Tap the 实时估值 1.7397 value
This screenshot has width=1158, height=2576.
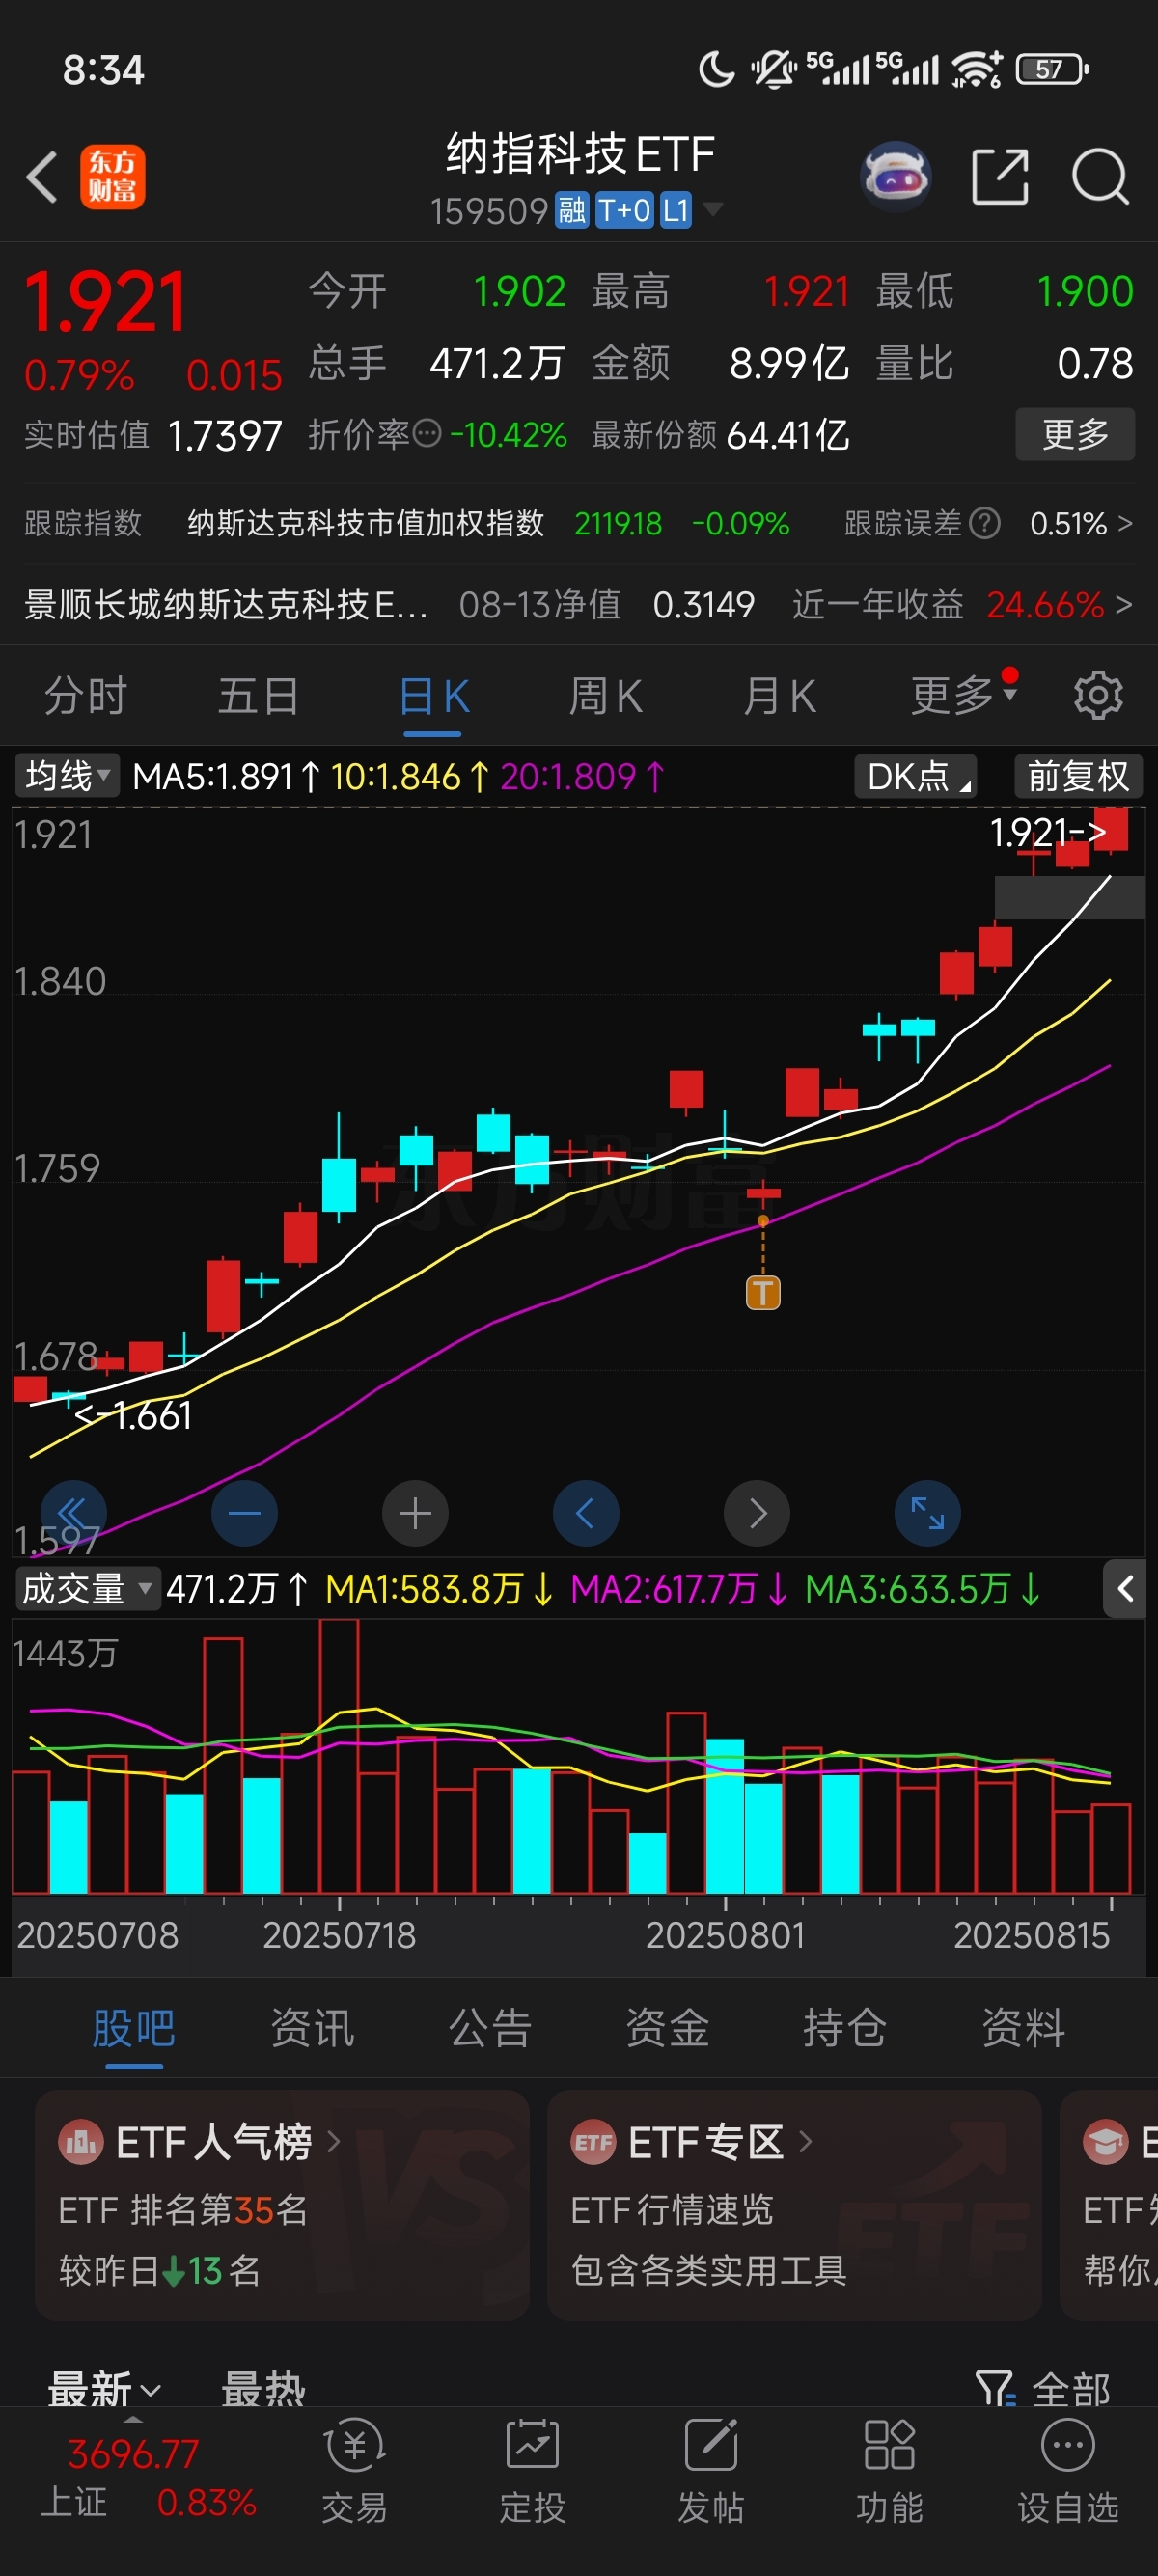[x=225, y=435]
